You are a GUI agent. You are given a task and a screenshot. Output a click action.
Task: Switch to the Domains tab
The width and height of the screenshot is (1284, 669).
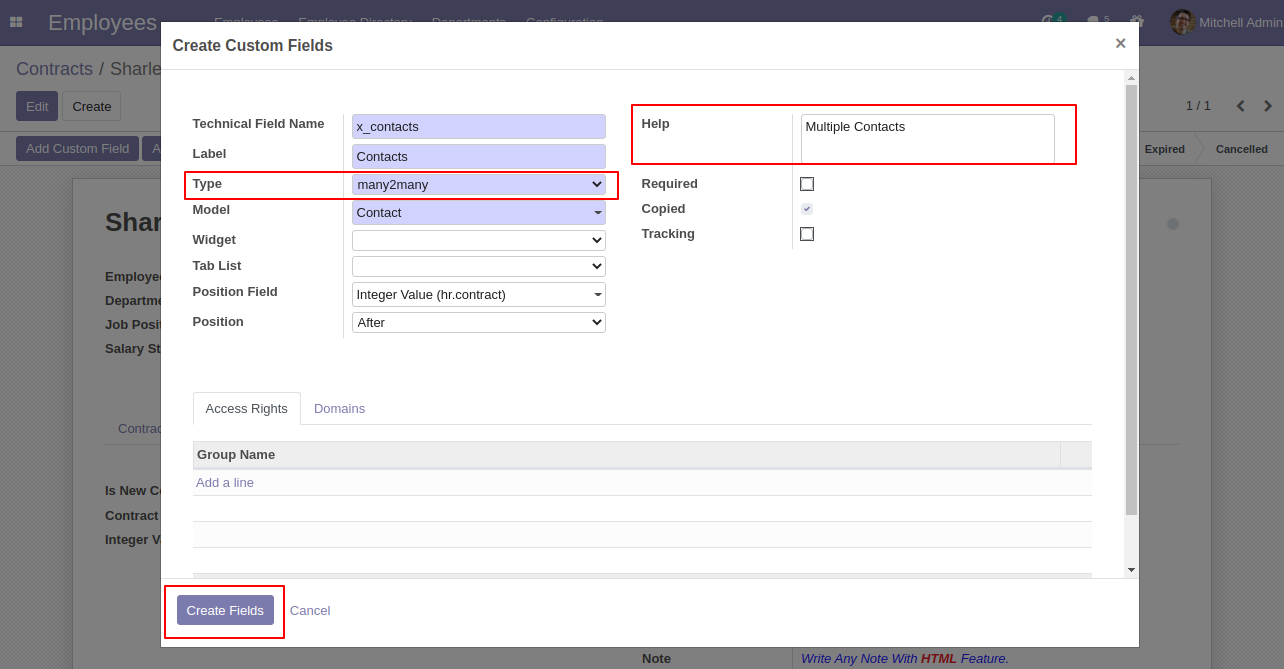tap(339, 408)
